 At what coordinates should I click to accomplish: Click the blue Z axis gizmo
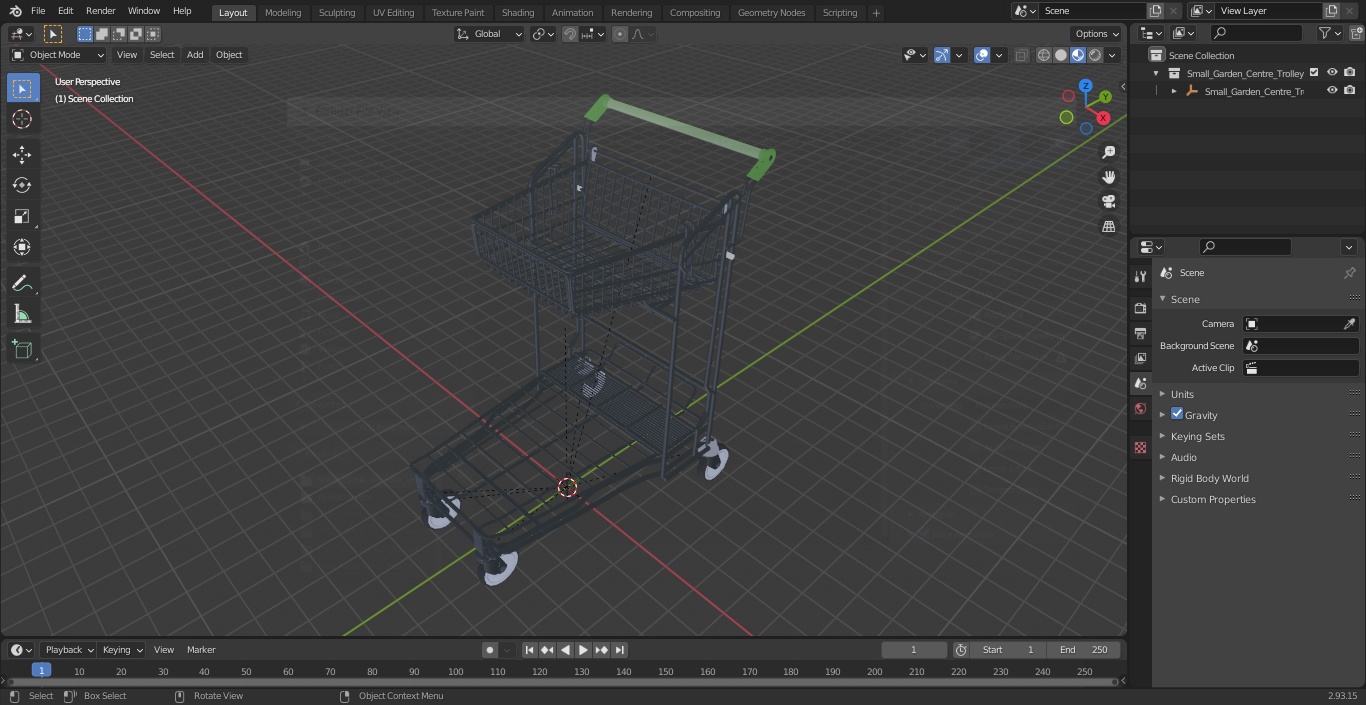click(1086, 86)
